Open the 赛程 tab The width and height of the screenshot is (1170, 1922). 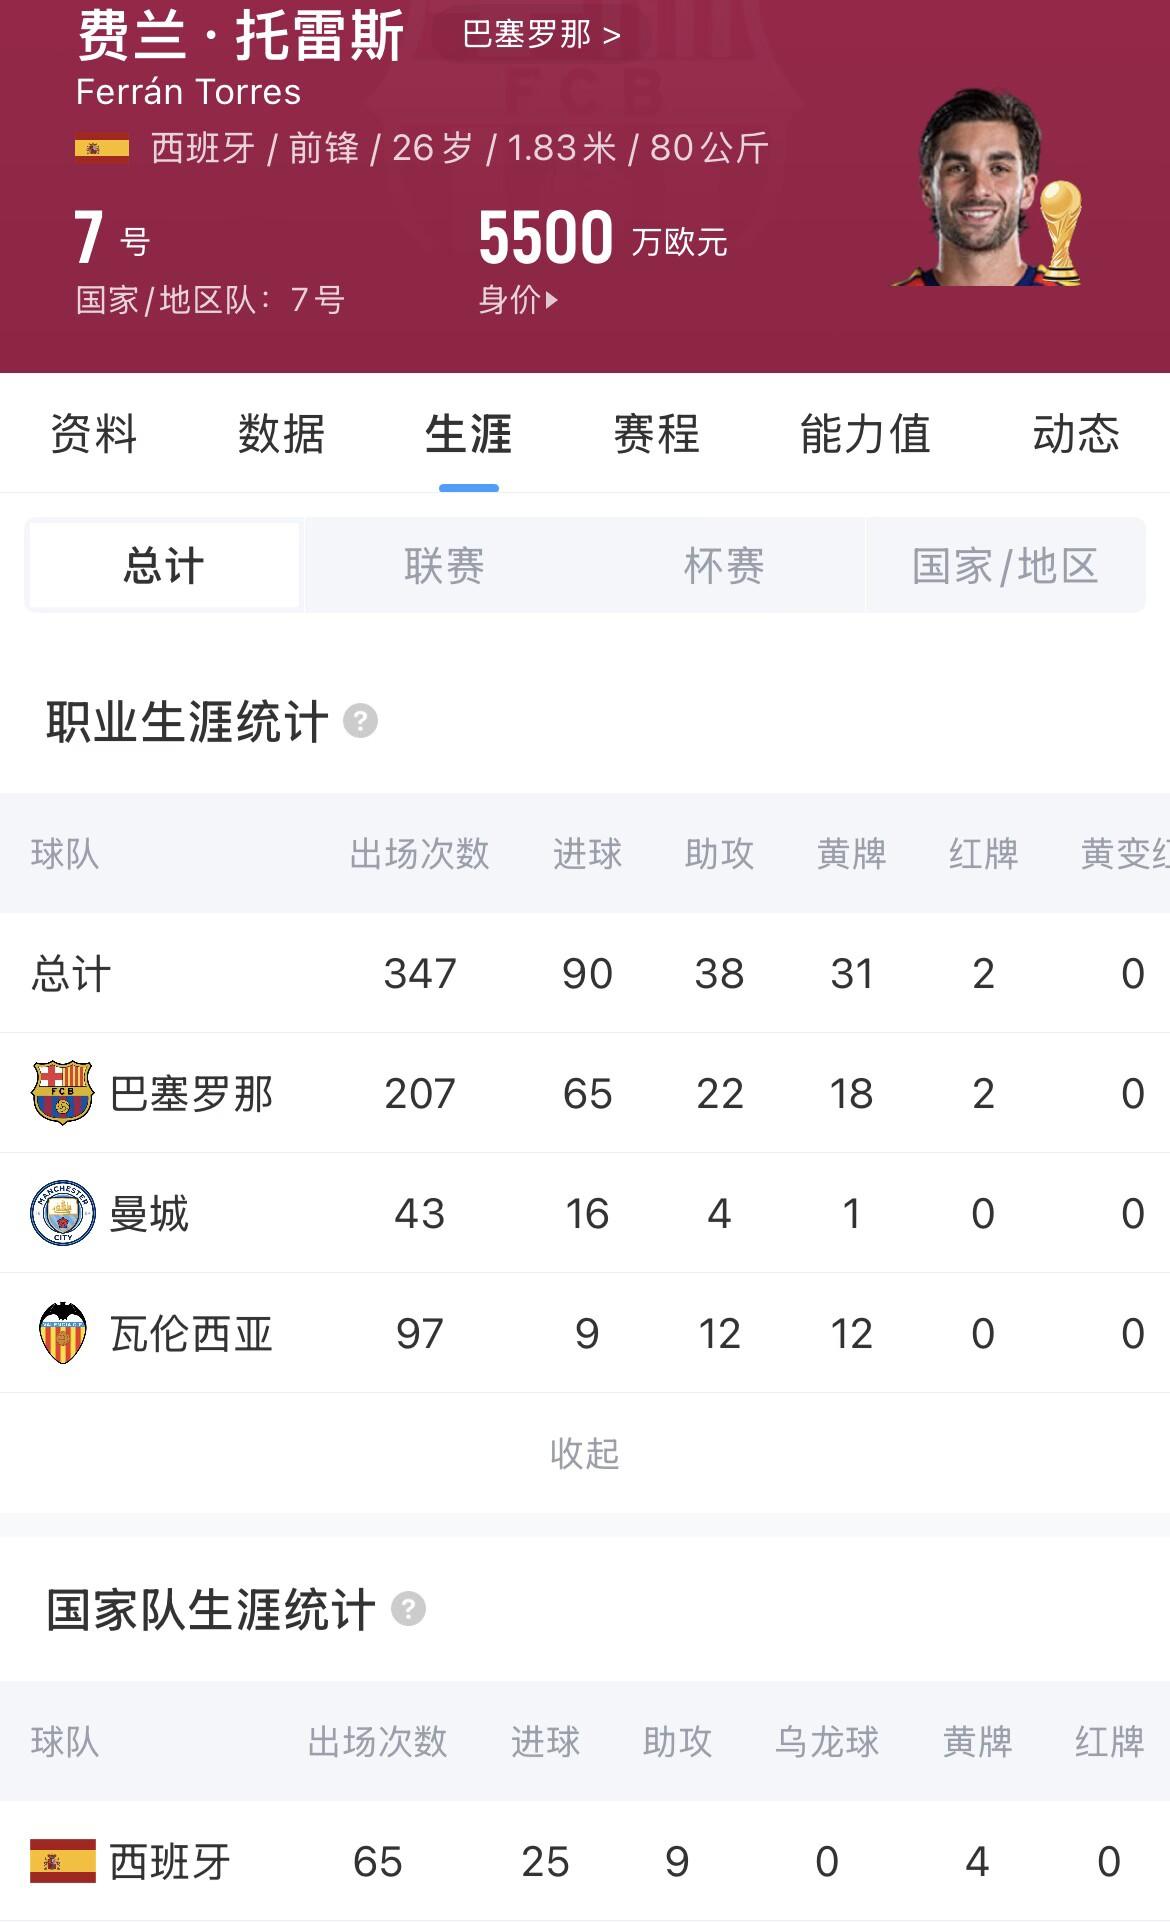pyautogui.click(x=656, y=434)
